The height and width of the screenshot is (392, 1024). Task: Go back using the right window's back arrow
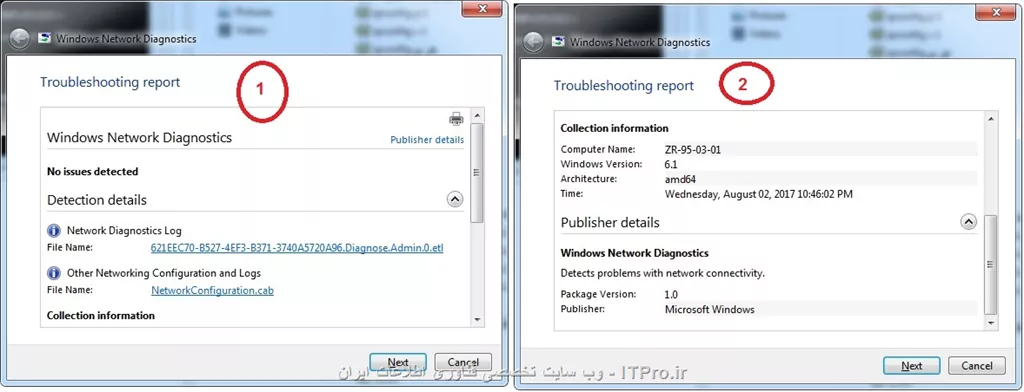(533, 42)
